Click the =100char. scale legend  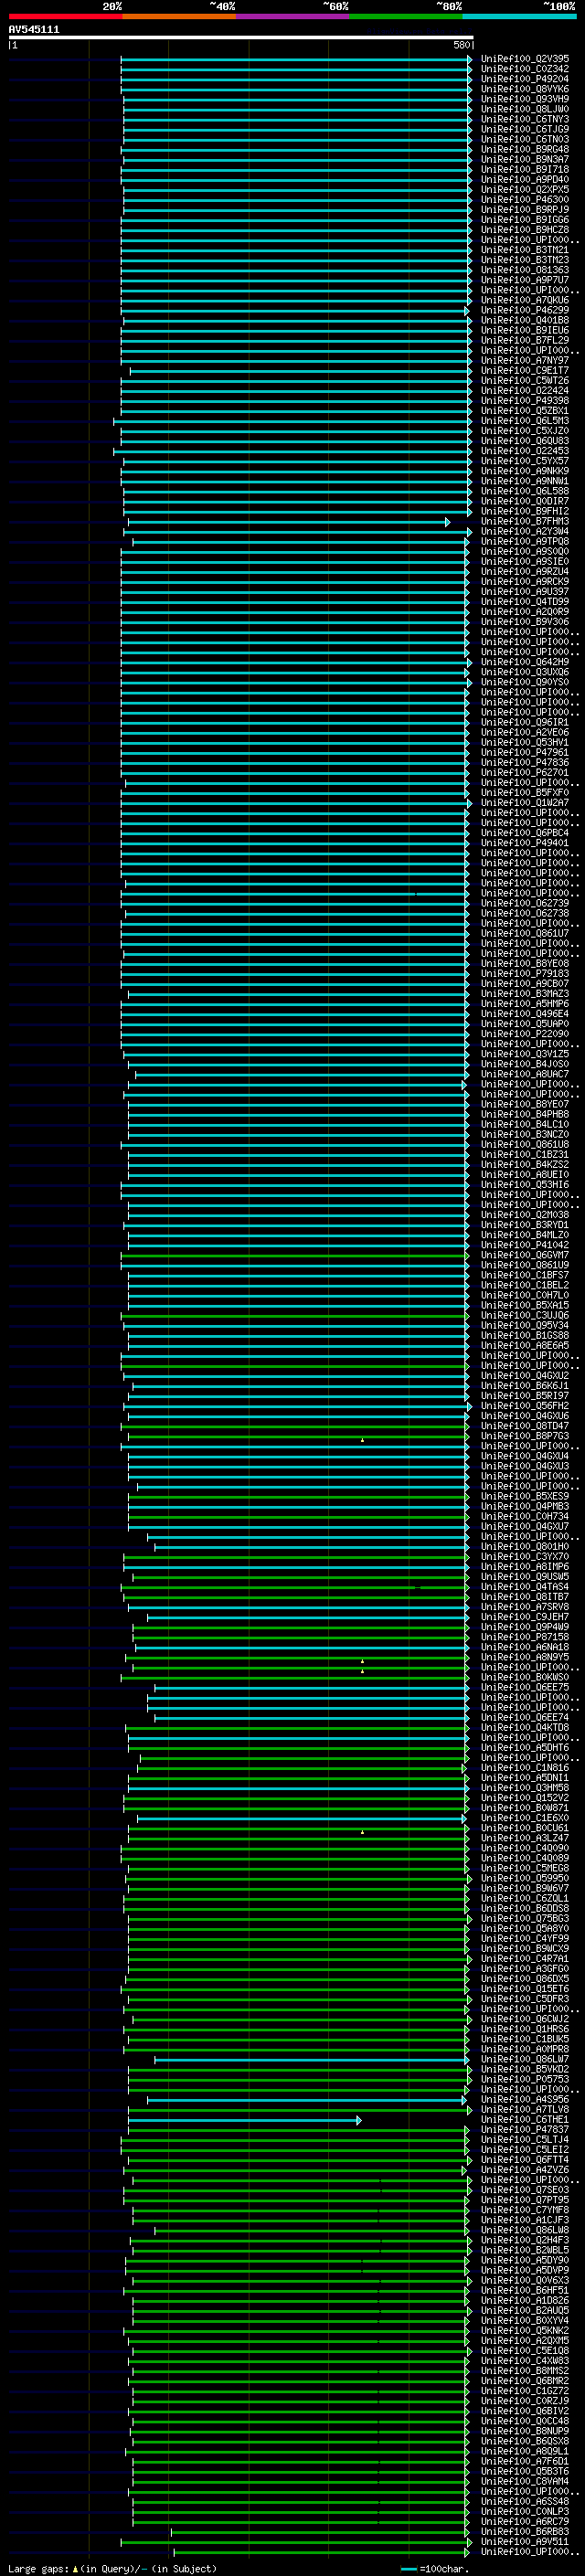click(434, 2568)
